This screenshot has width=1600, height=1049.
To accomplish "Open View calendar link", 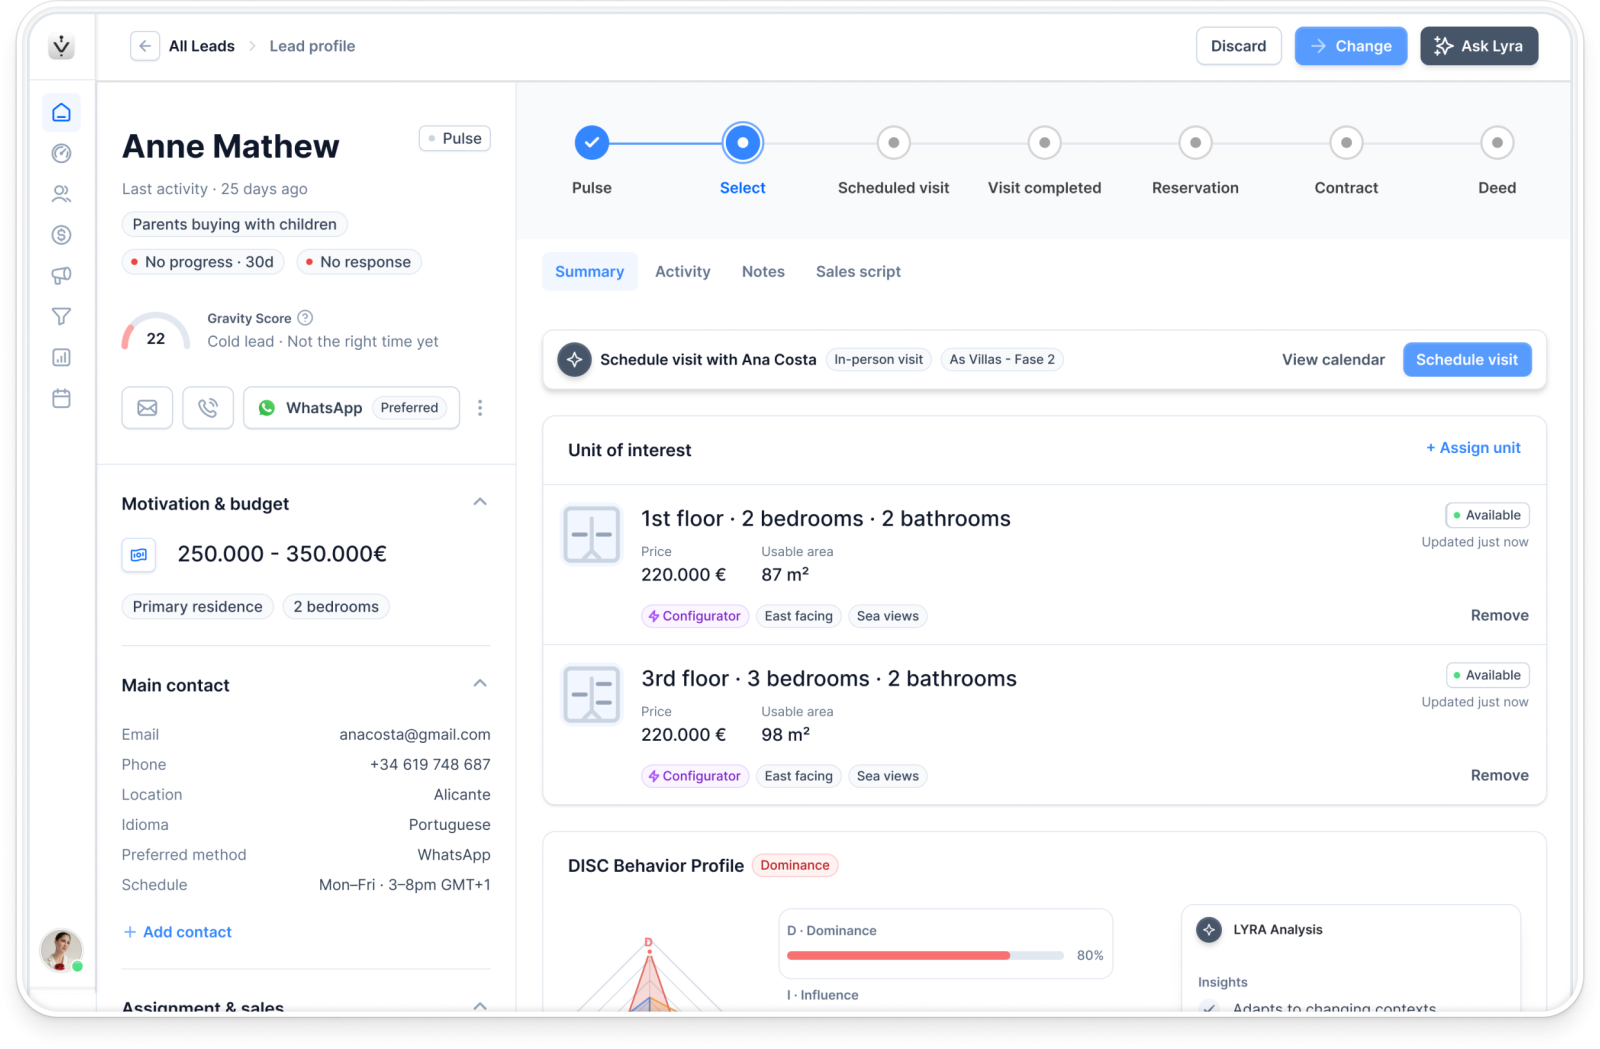I will (x=1333, y=360).
